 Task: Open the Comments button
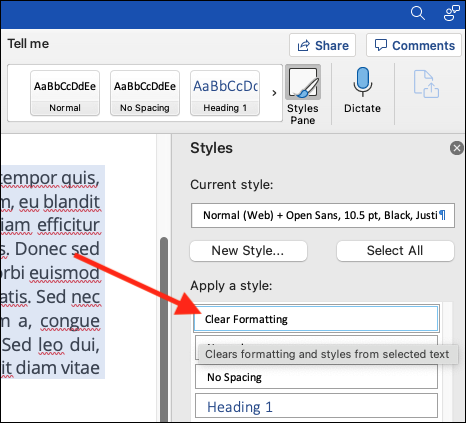[414, 45]
